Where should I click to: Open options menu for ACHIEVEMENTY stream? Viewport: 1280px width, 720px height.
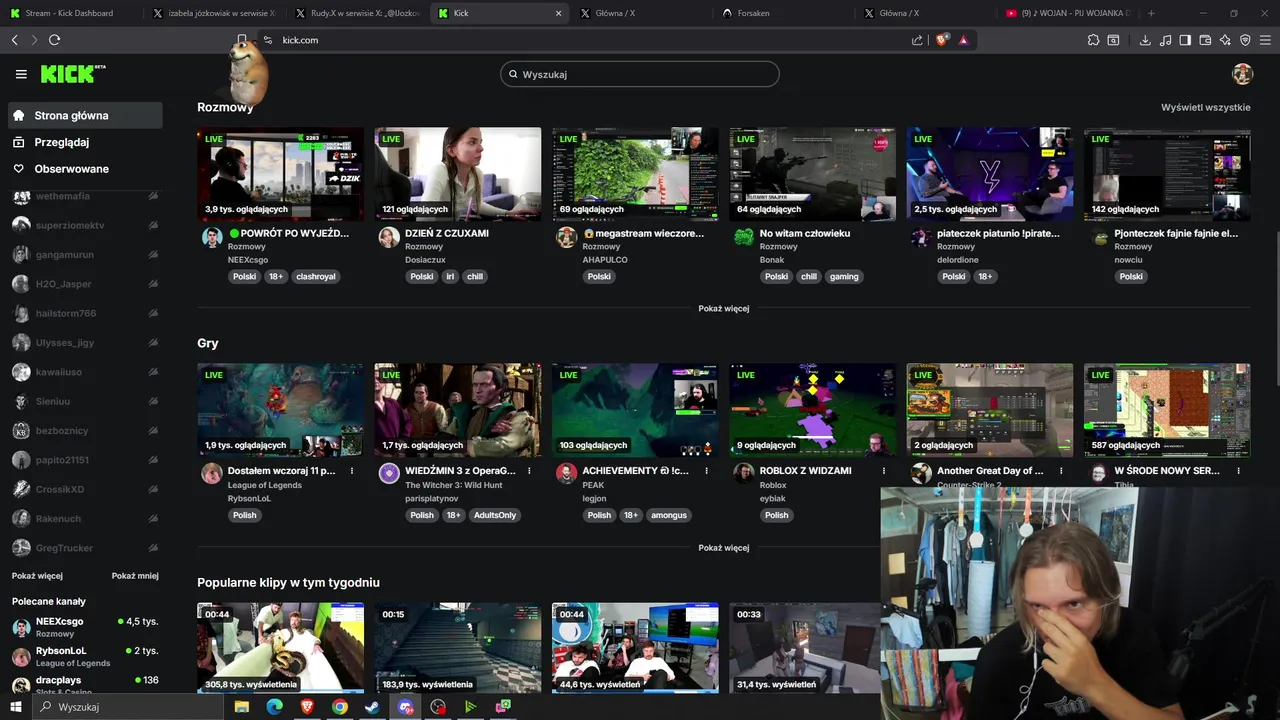707,470
